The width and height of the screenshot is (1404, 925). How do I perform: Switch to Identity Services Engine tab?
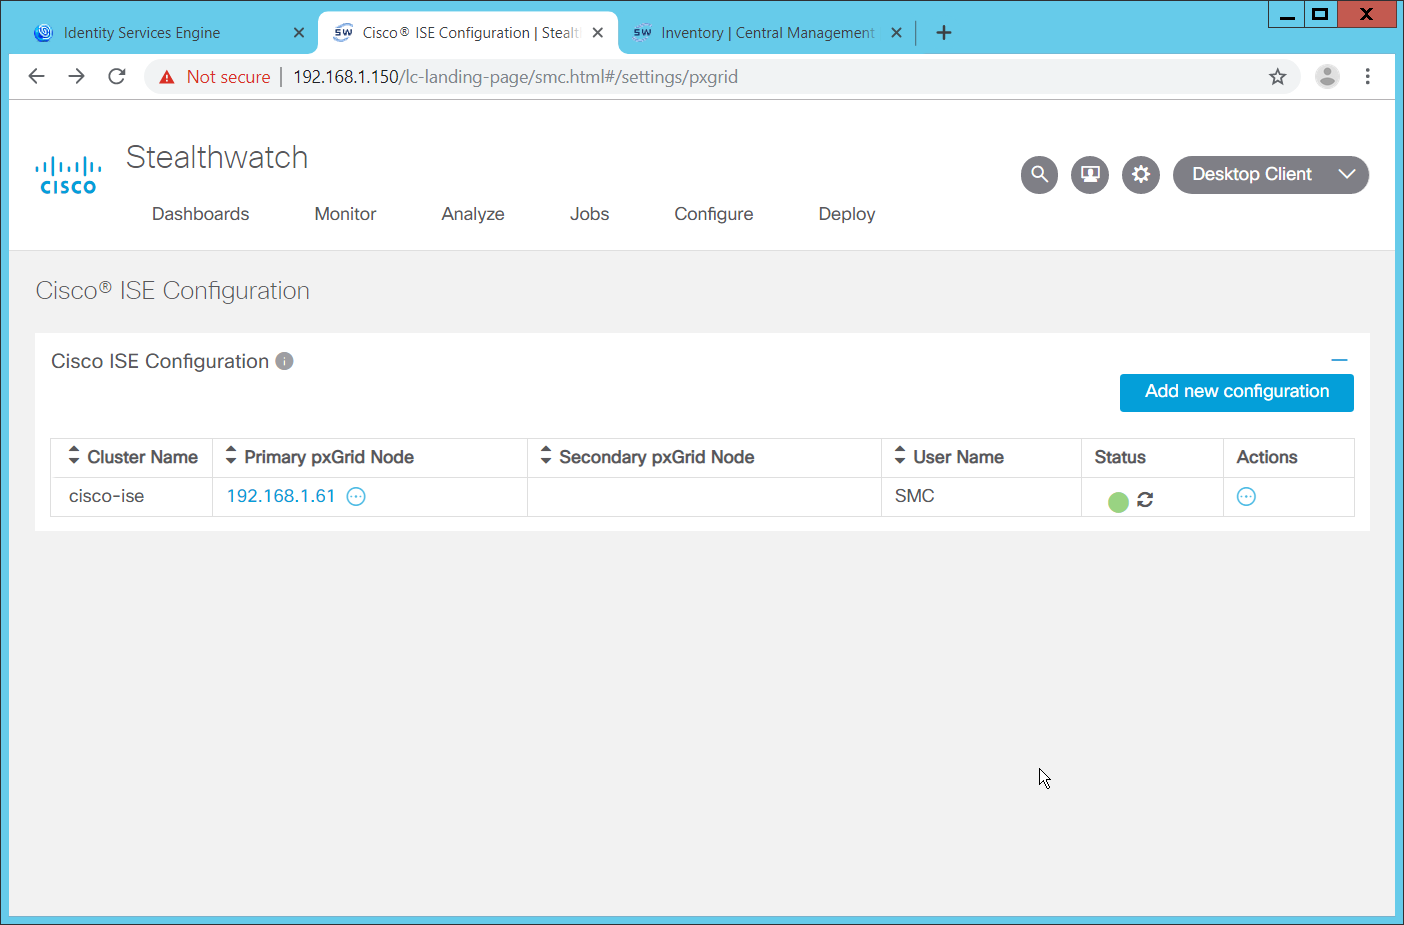(x=142, y=33)
